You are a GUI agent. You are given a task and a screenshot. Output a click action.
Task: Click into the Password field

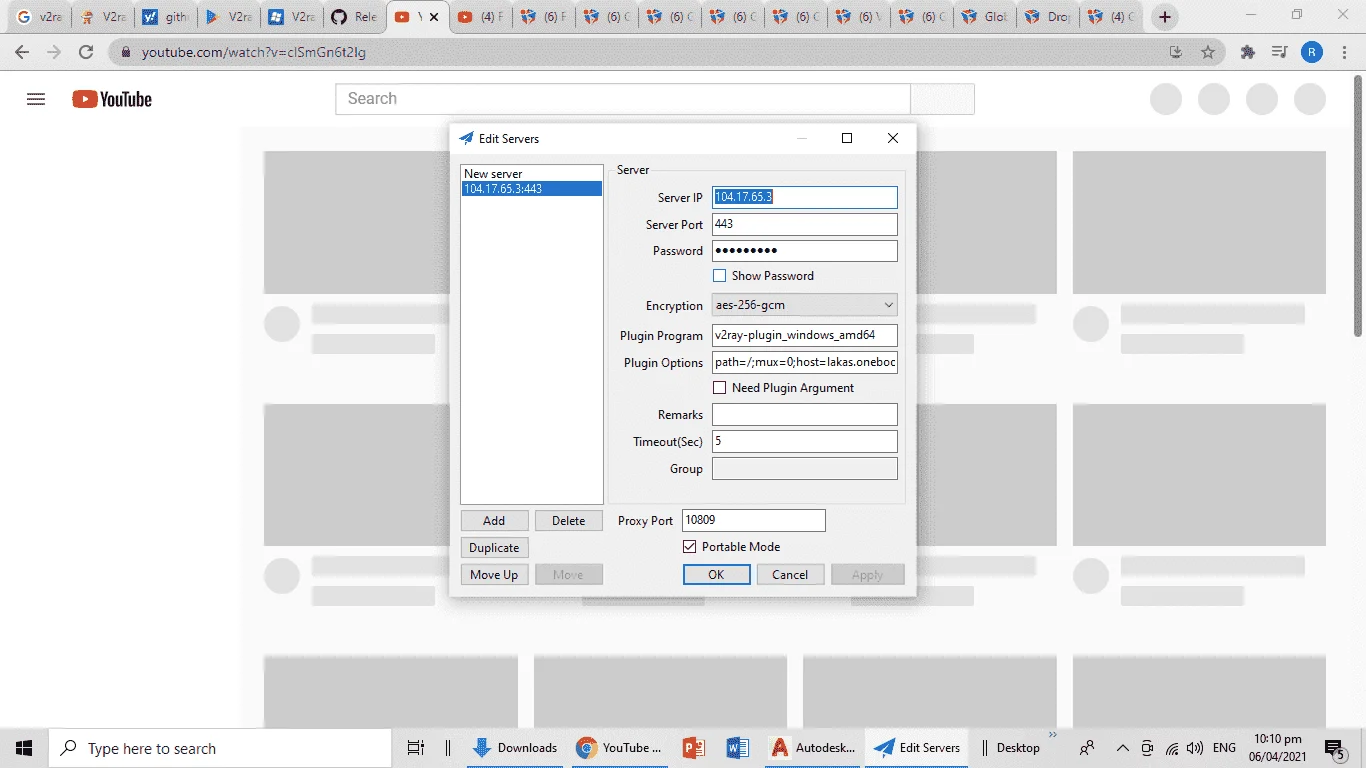805,251
